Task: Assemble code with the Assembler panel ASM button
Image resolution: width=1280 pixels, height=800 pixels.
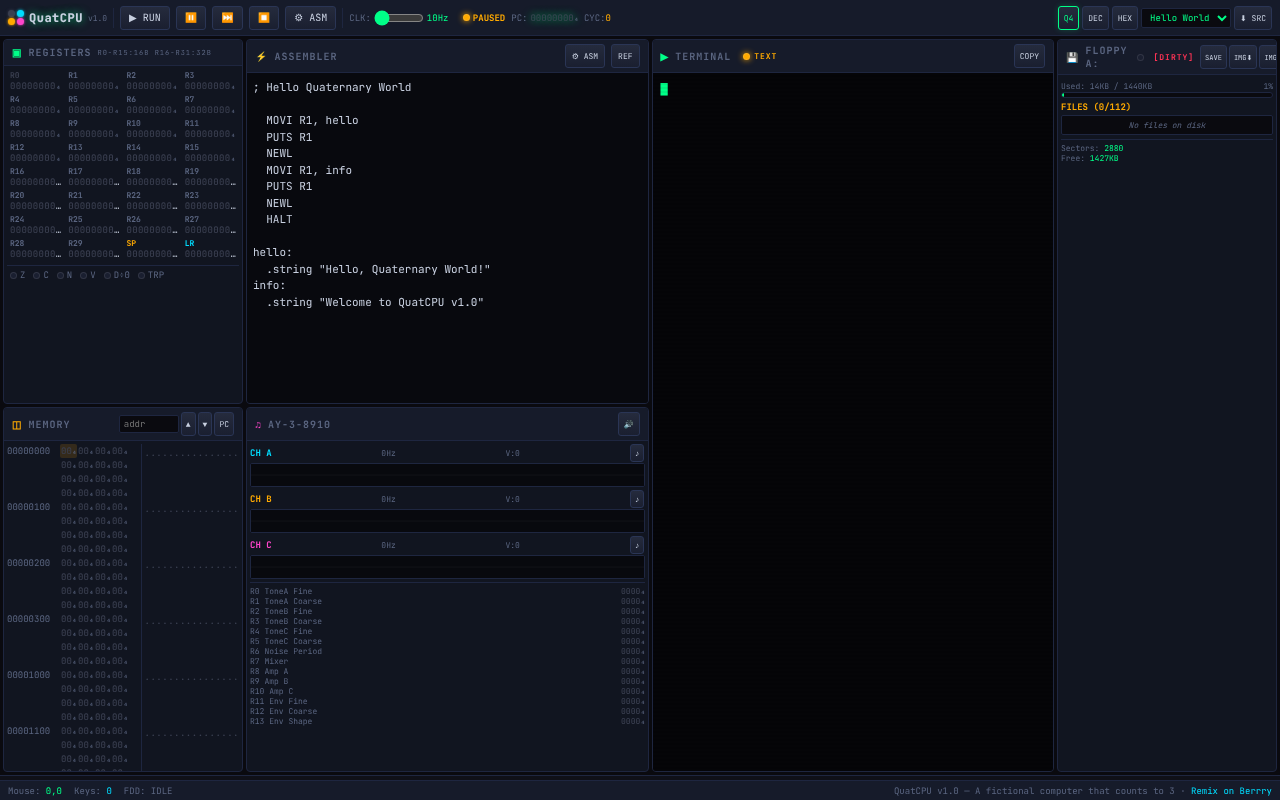Action: [x=585, y=56]
